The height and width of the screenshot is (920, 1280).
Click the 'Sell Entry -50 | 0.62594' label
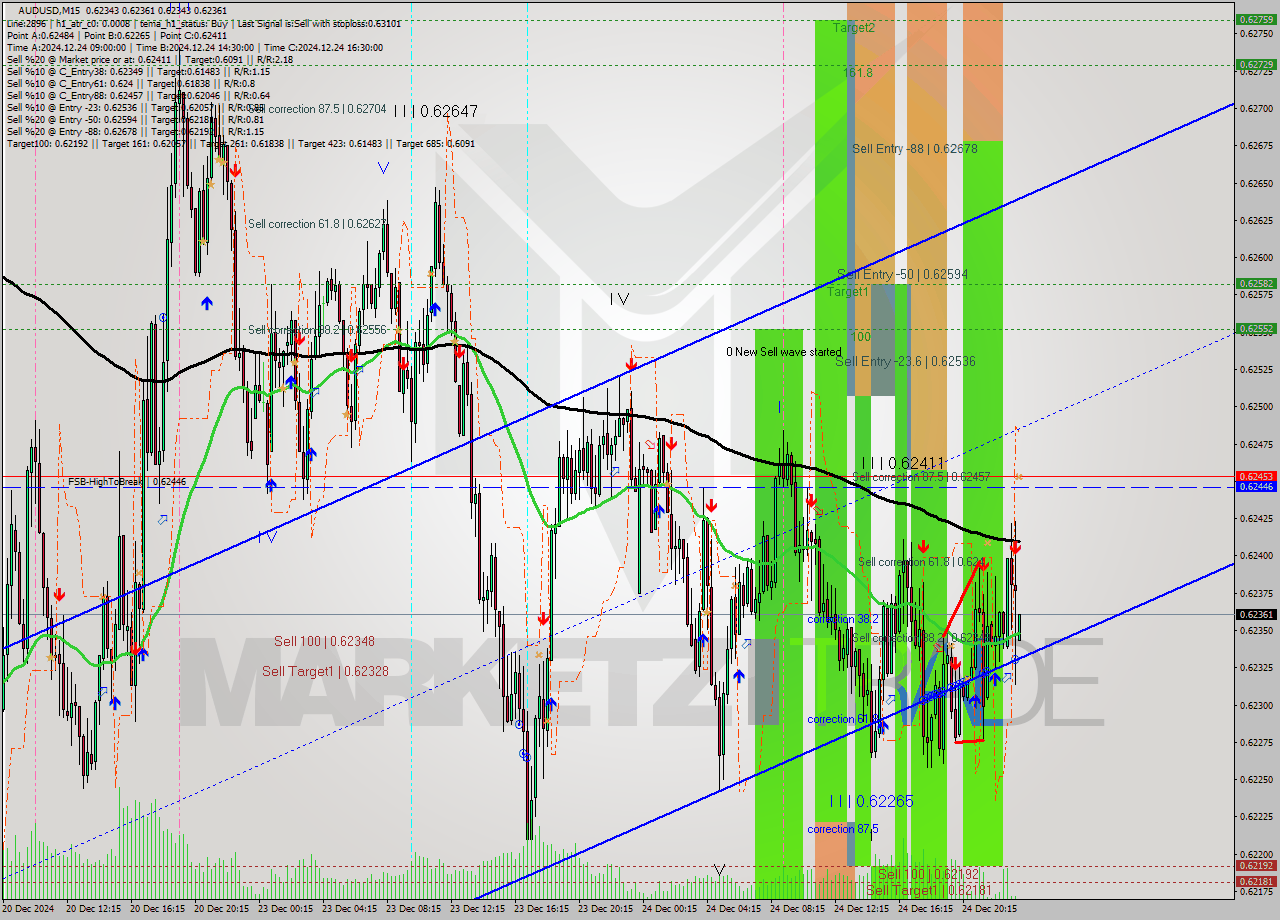903,274
